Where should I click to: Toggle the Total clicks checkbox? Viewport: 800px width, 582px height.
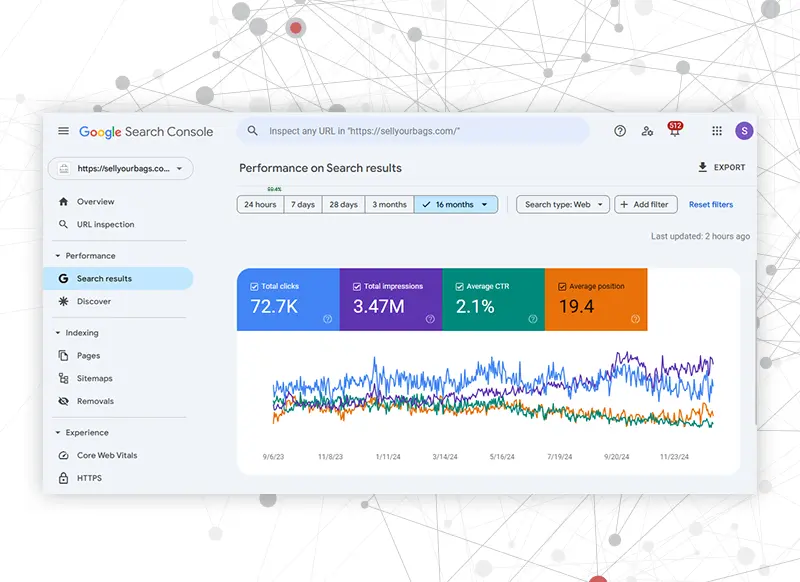click(x=254, y=287)
